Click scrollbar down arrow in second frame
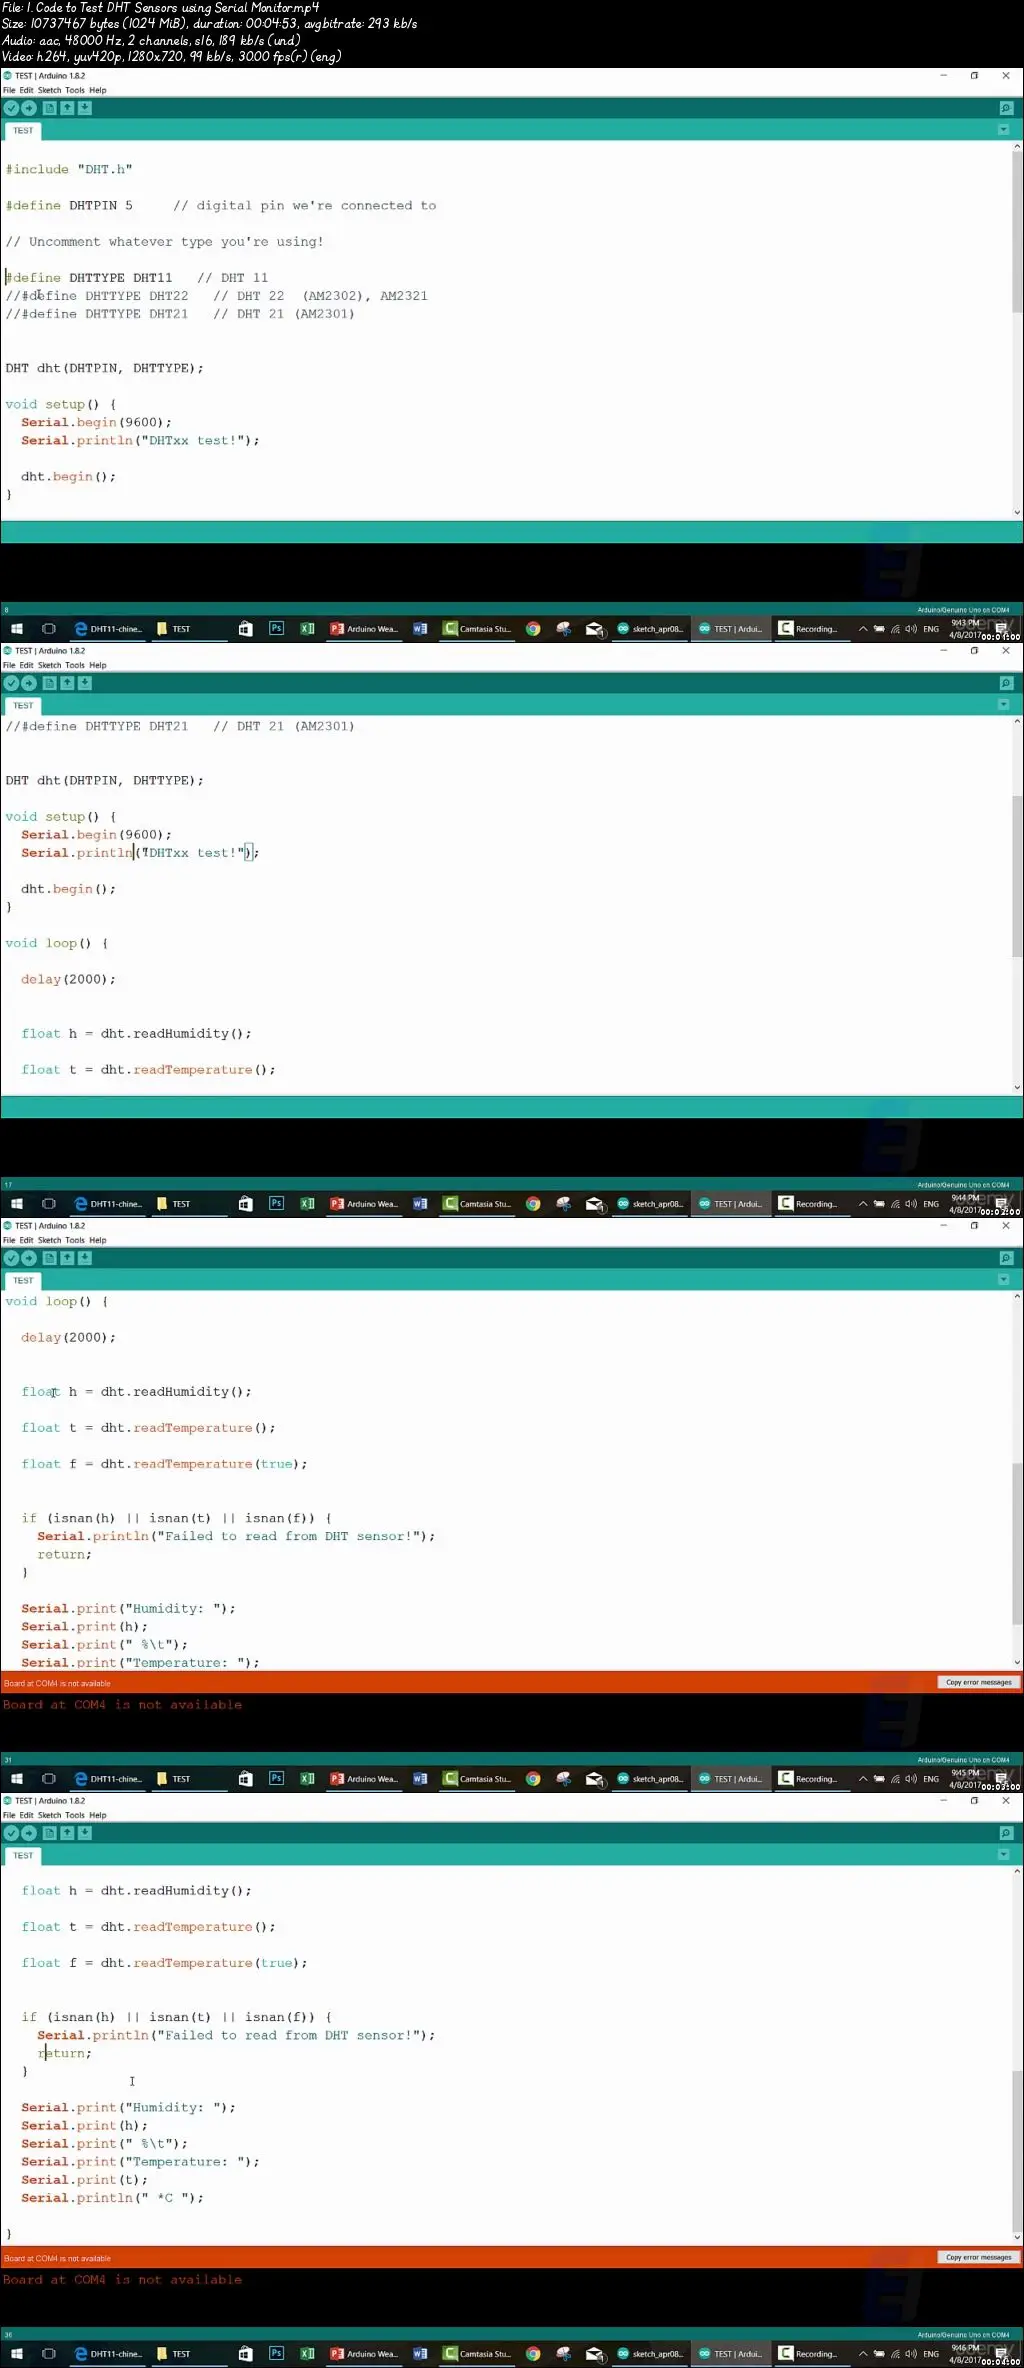Image resolution: width=1024 pixels, height=2368 pixels. tap(1017, 1087)
